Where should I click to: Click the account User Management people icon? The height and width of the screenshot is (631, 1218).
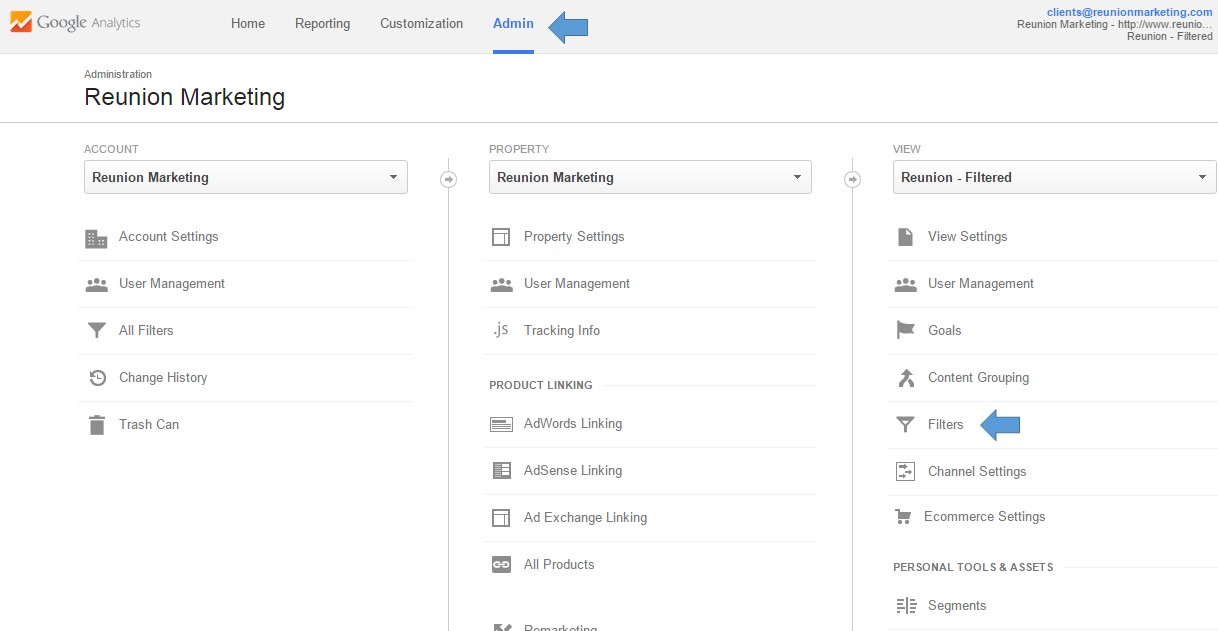tap(96, 284)
